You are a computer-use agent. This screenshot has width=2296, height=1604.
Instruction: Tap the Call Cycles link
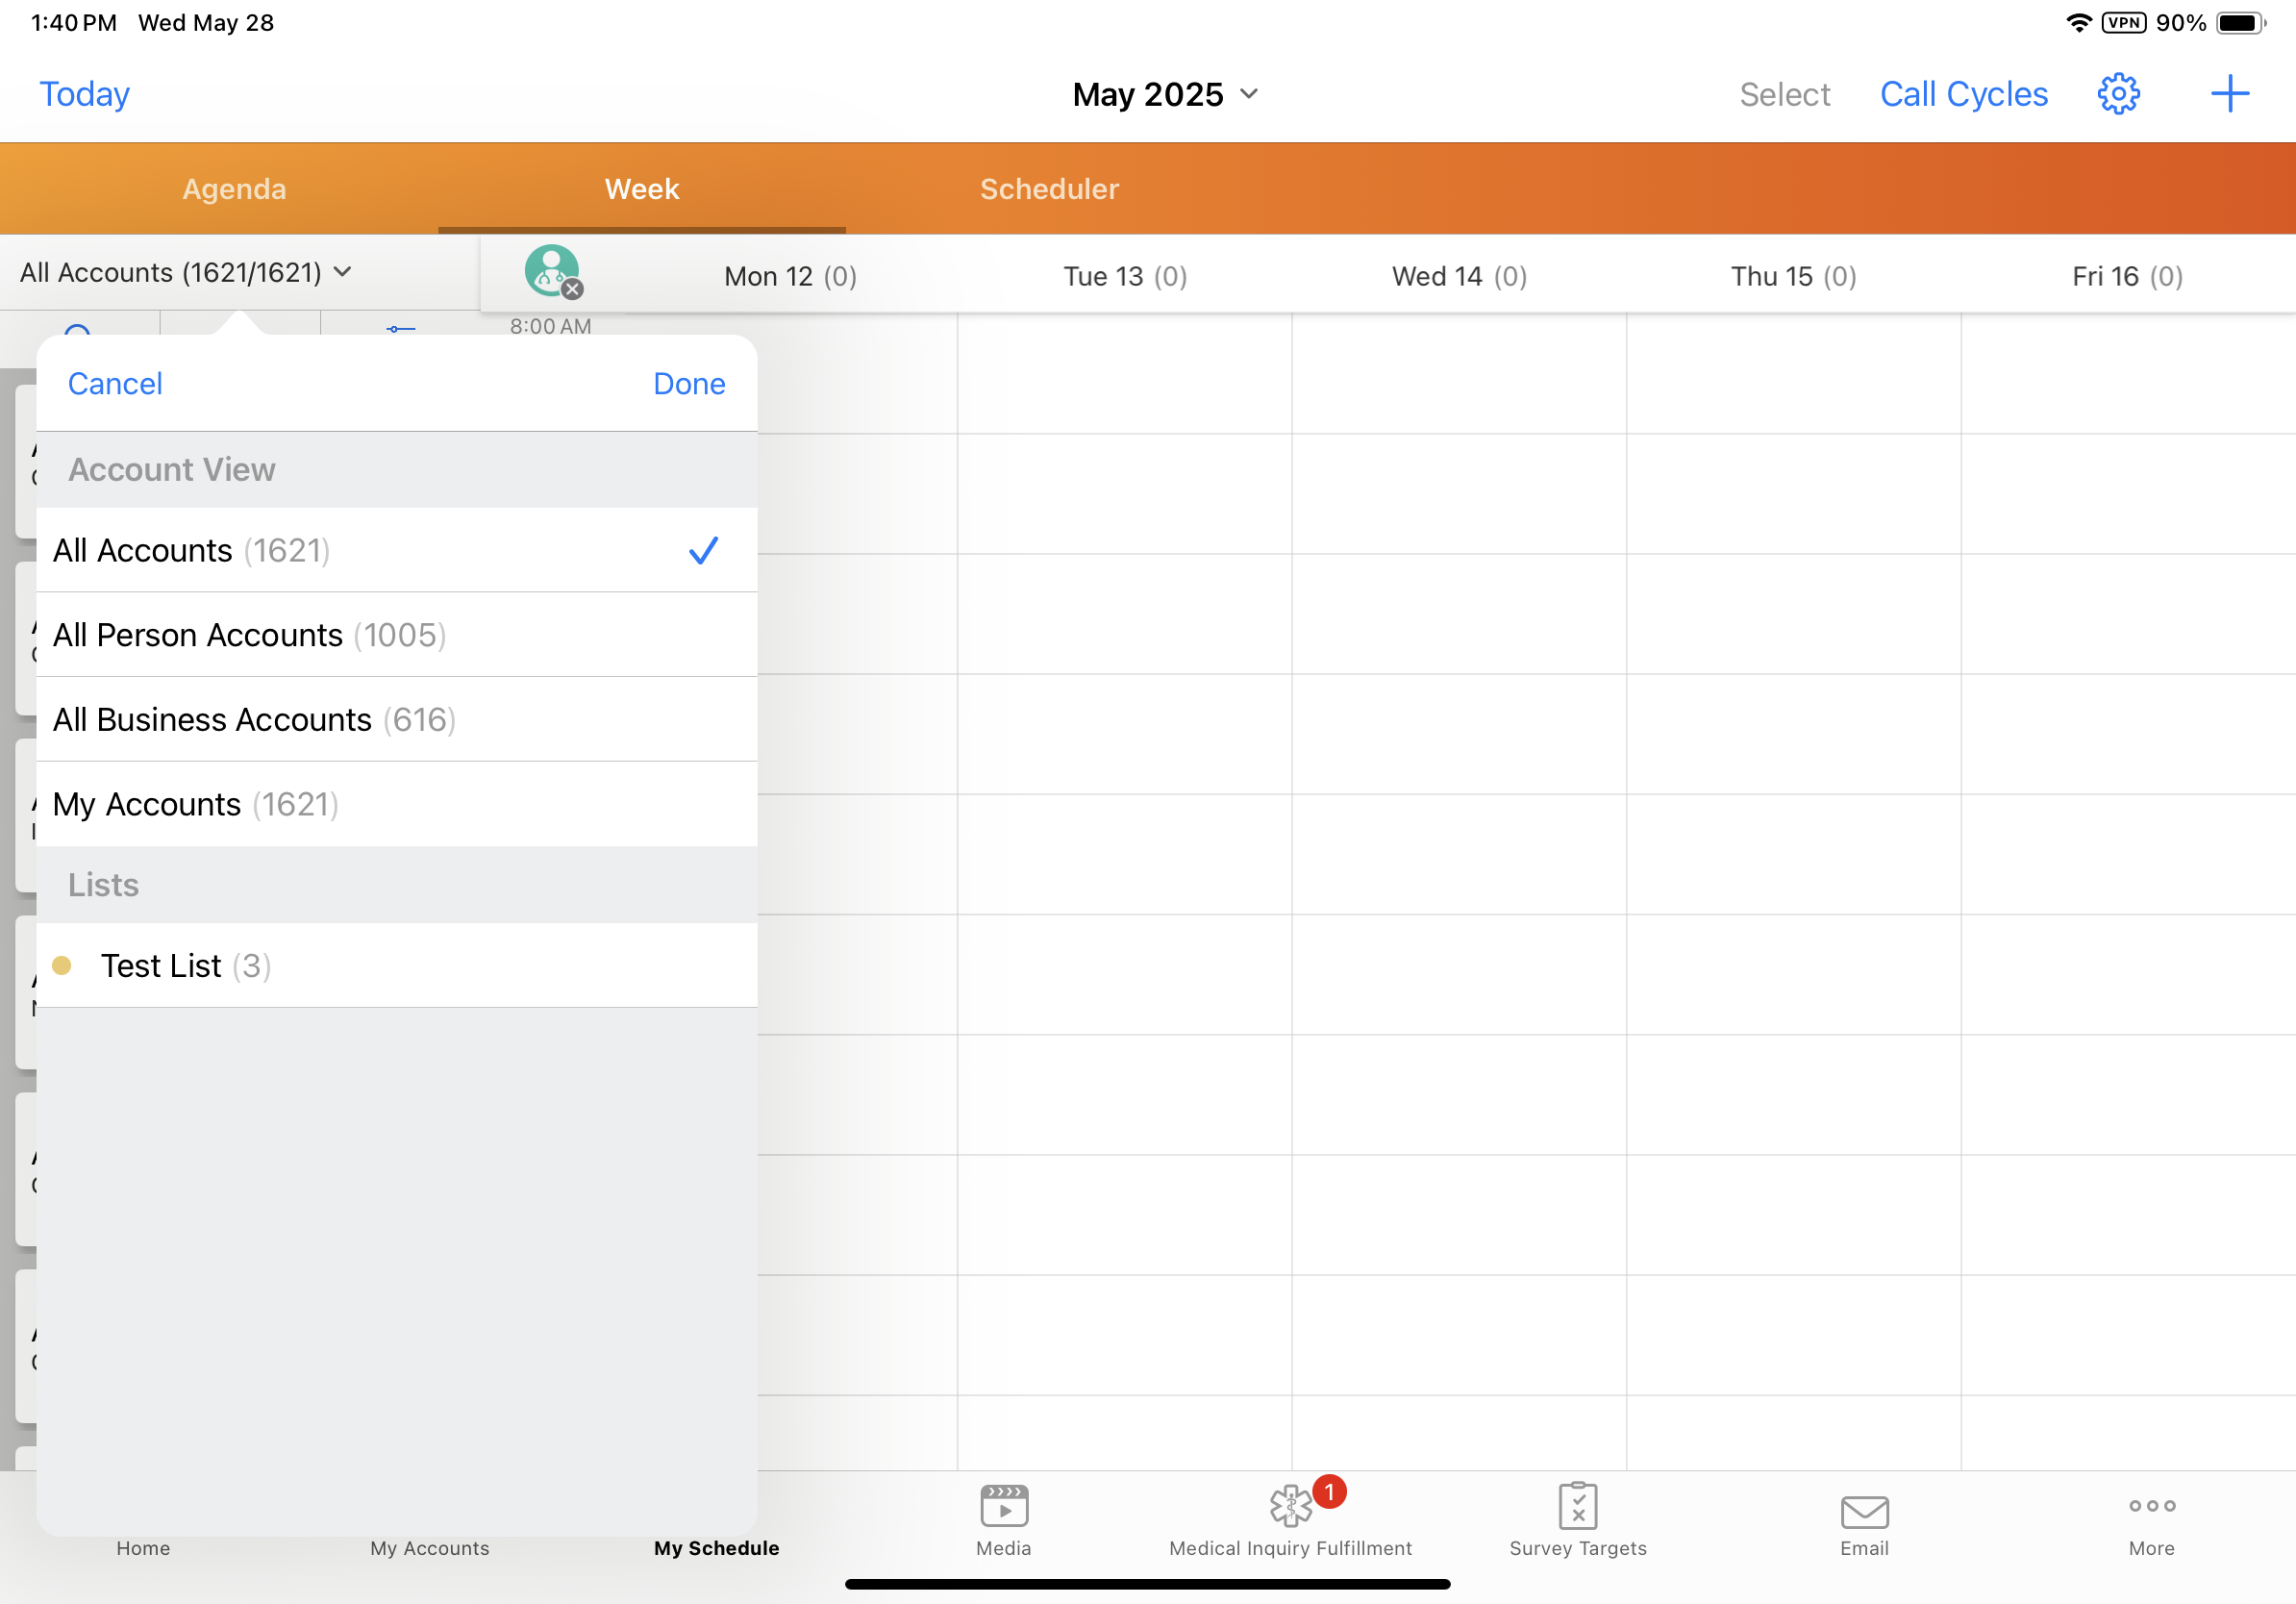point(1963,94)
